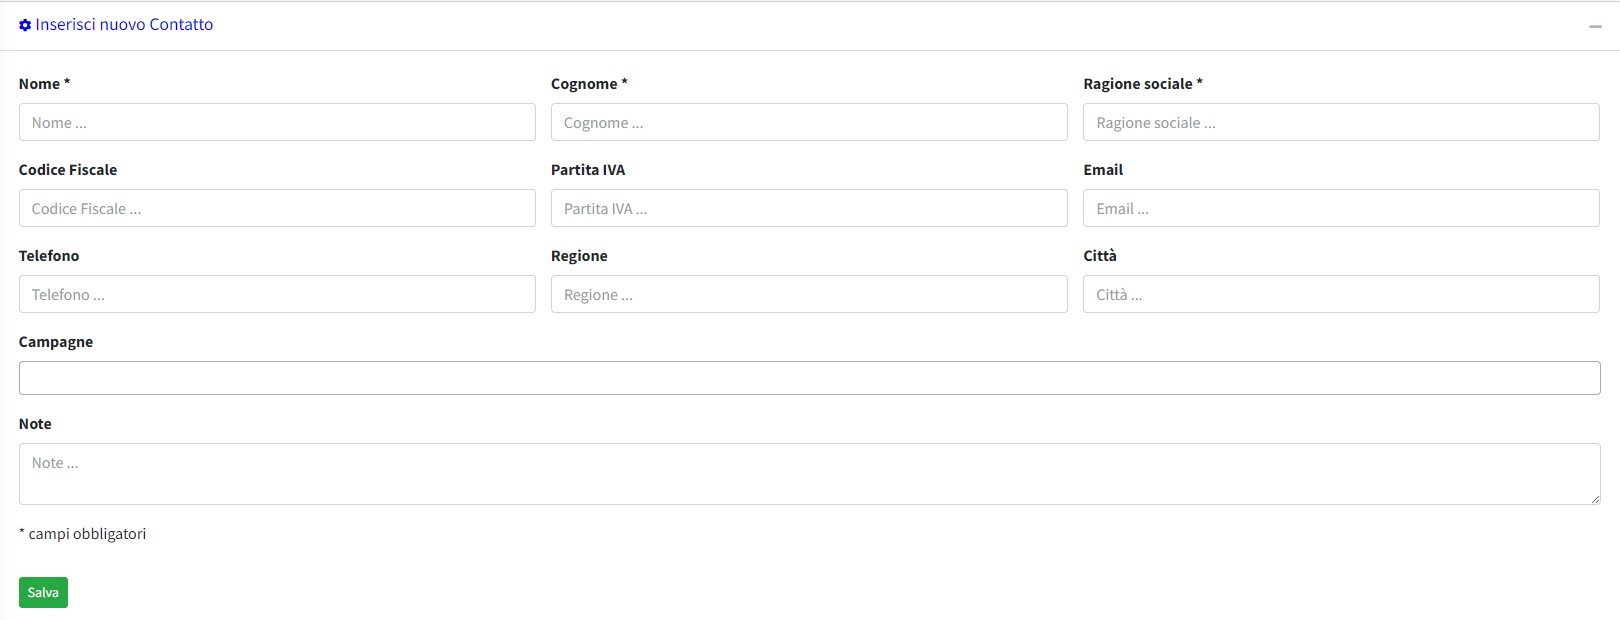Click the Email address input box
The height and width of the screenshot is (620, 1620).
point(1341,208)
